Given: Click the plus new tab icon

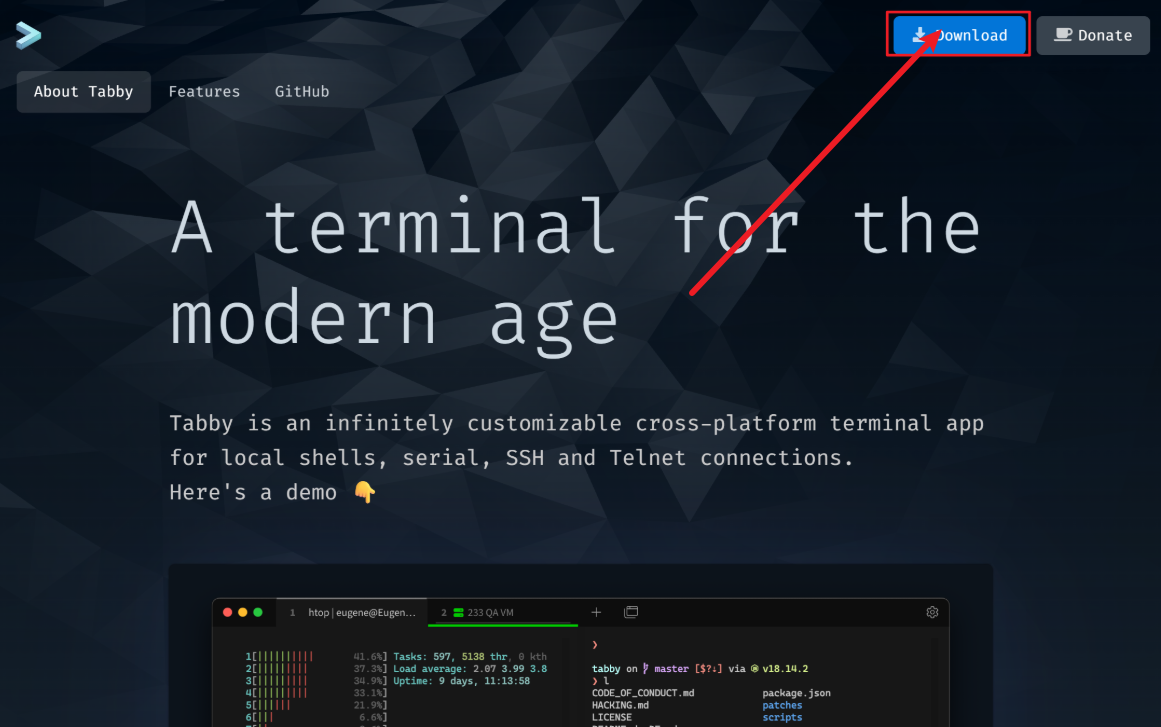Looking at the screenshot, I should tap(596, 612).
